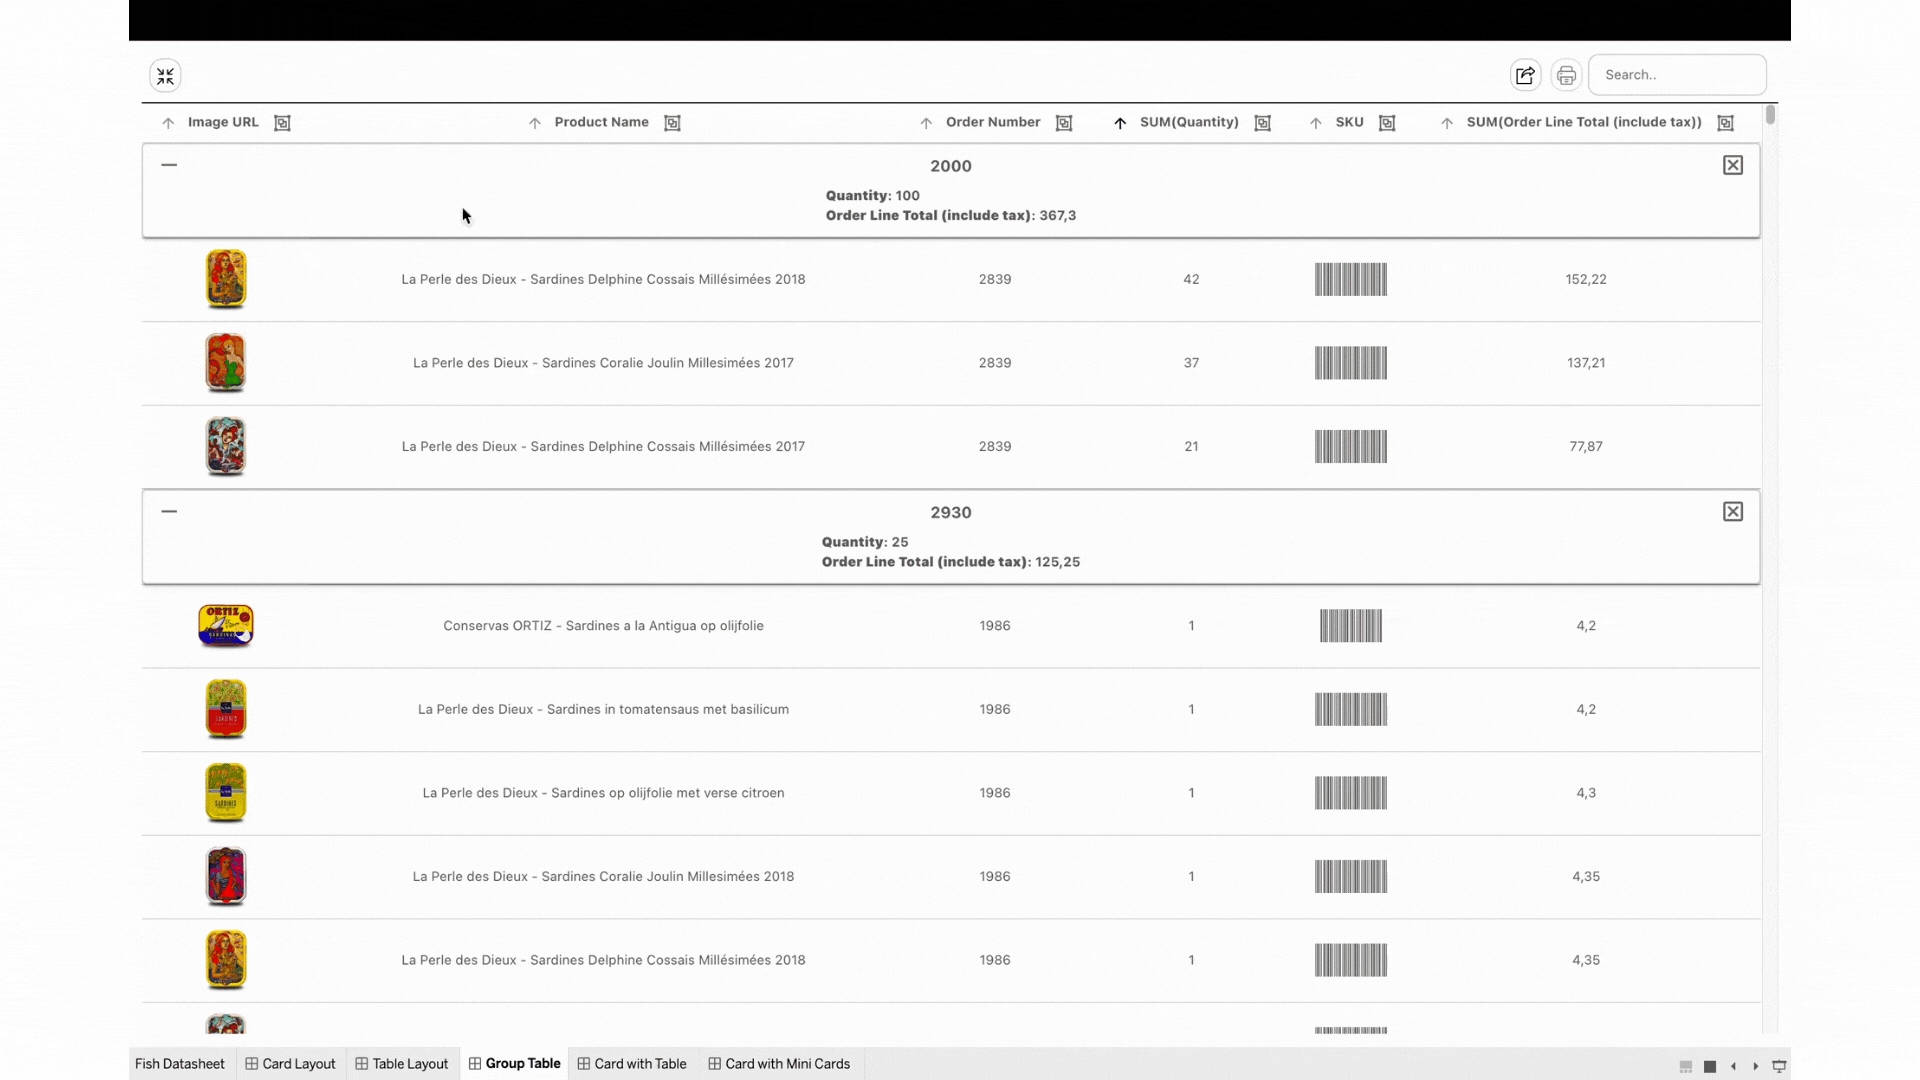Click the vertical scrollbar thumb on right
1920x1080 pixels.
pyautogui.click(x=1770, y=115)
